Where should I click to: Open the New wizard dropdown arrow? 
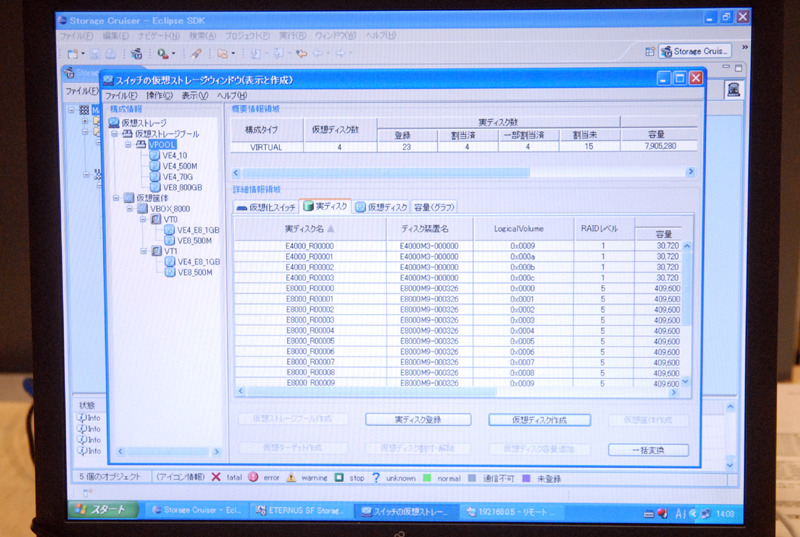(83, 54)
